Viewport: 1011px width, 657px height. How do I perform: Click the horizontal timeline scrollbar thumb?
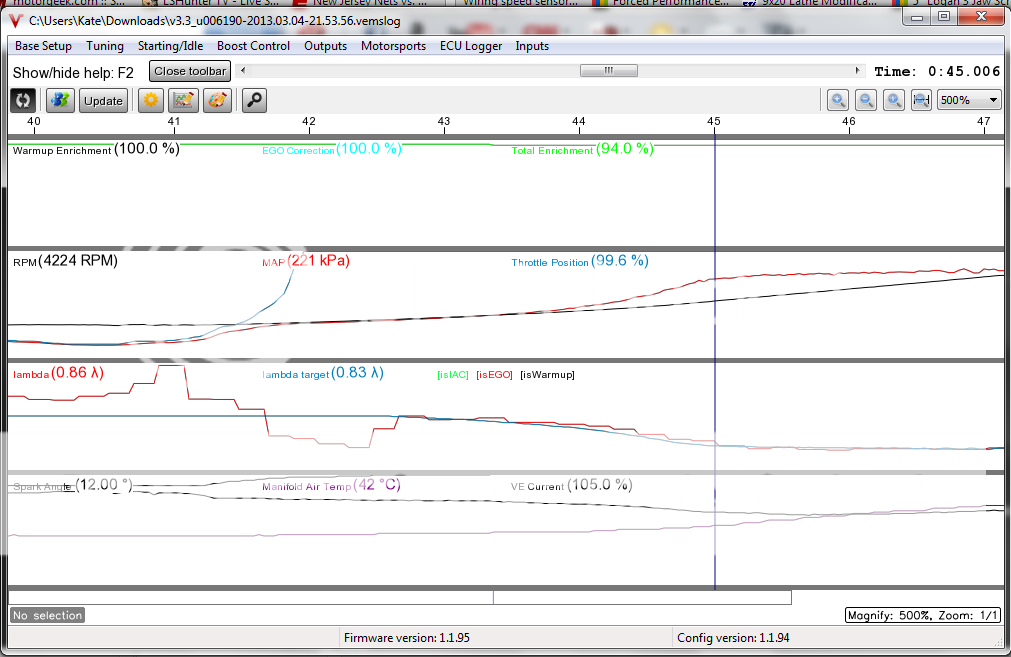click(x=608, y=71)
